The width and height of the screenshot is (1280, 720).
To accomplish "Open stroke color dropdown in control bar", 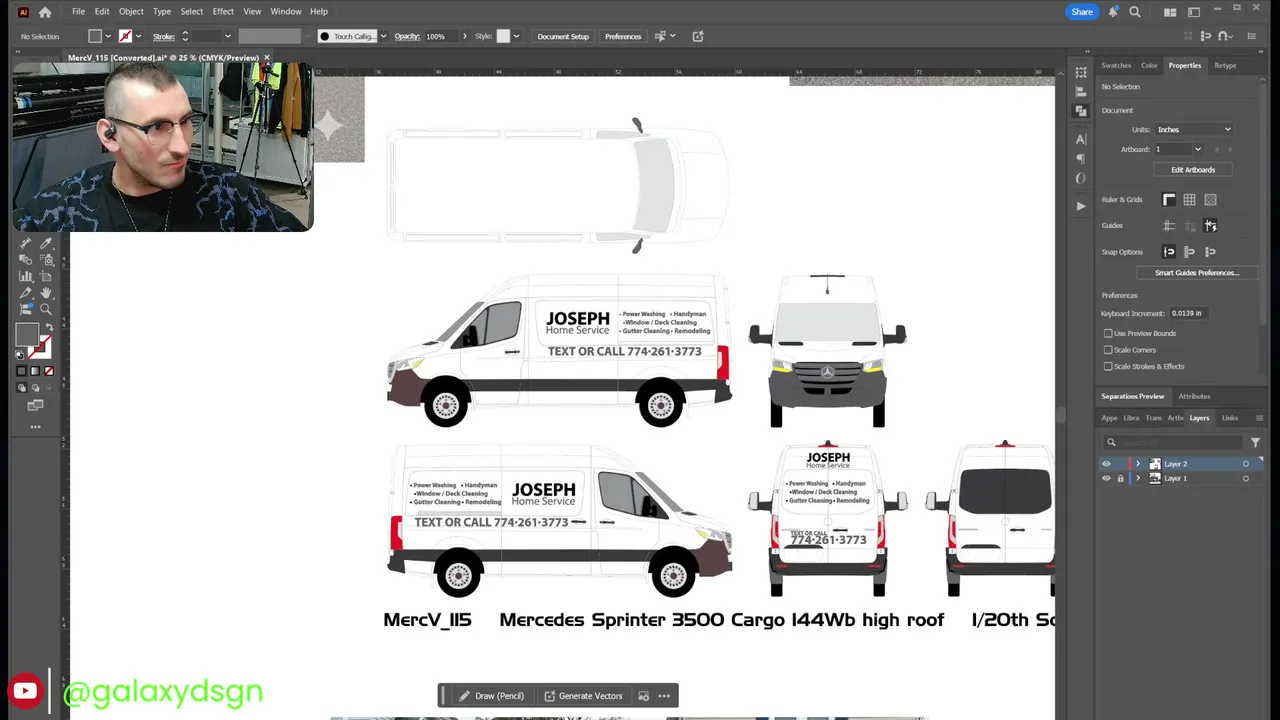I will coord(138,36).
